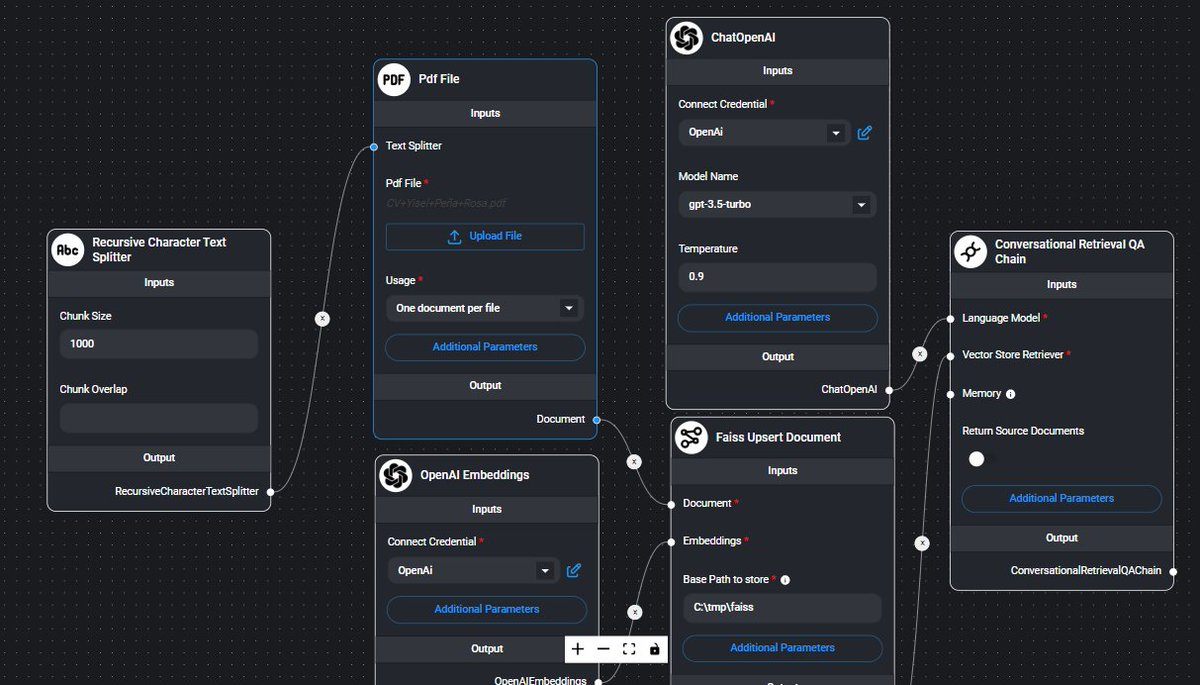Zoom out with the minus control
The height and width of the screenshot is (685, 1200).
[x=603, y=649]
